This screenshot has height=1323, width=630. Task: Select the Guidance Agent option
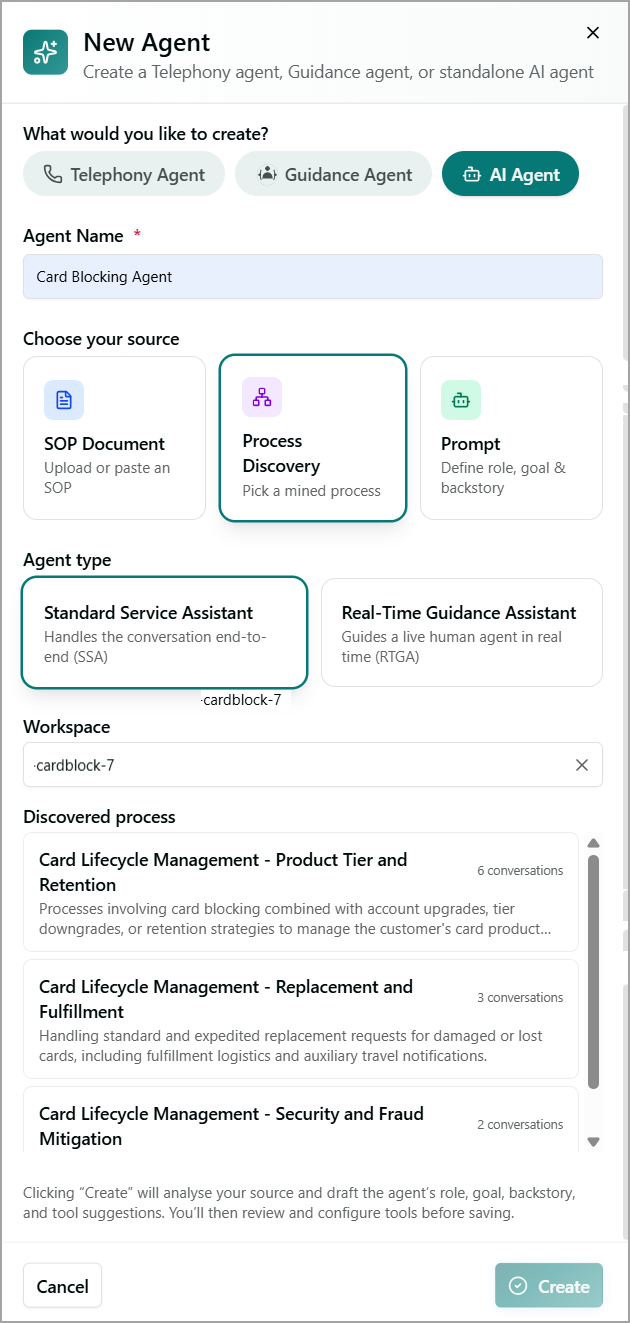coord(333,174)
